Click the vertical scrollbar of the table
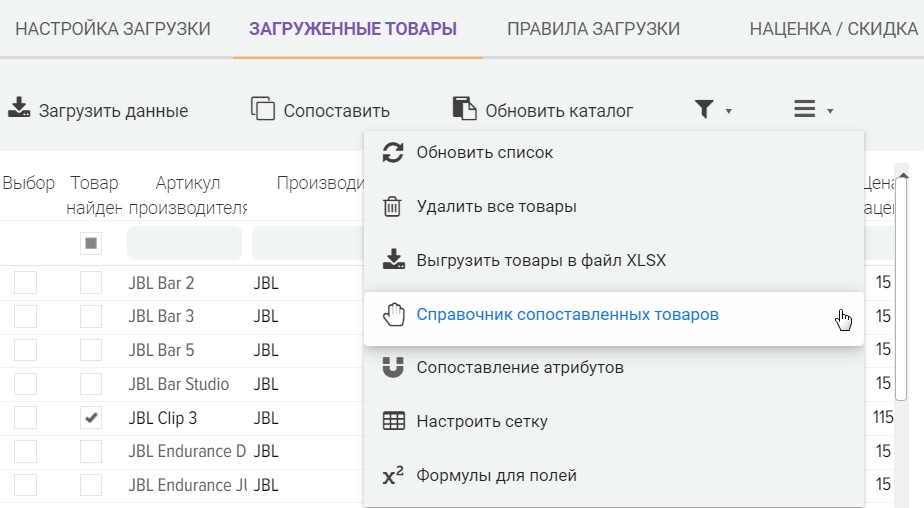 tap(902, 290)
